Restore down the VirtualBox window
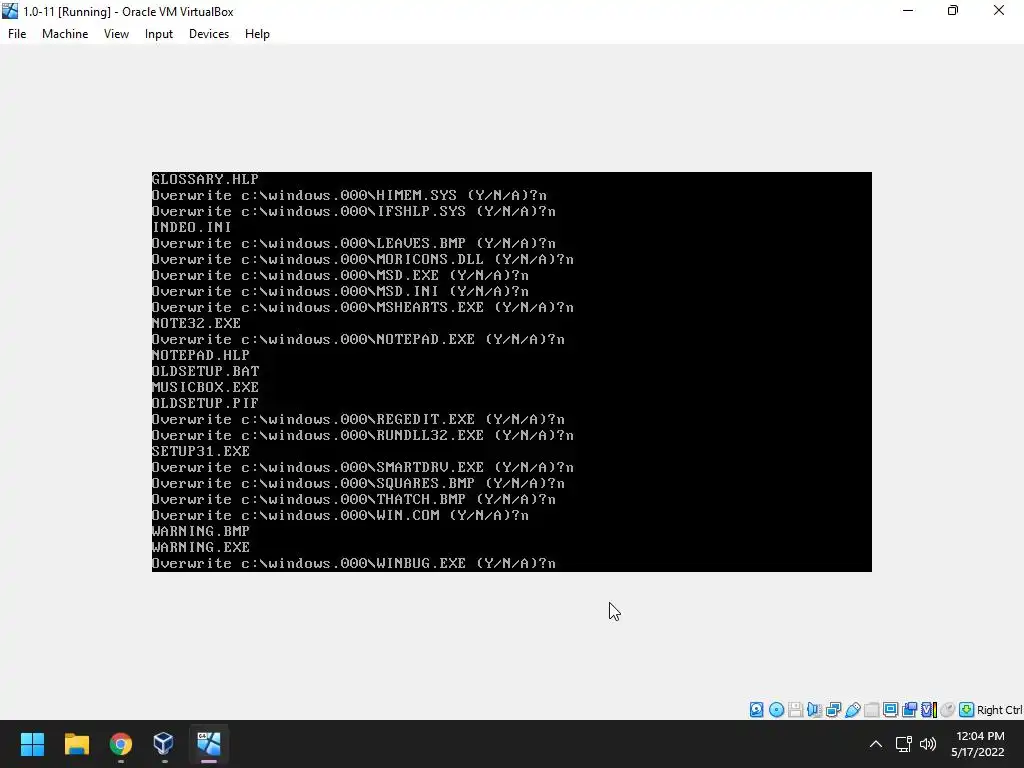Image resolution: width=1024 pixels, height=768 pixels. pos(953,10)
